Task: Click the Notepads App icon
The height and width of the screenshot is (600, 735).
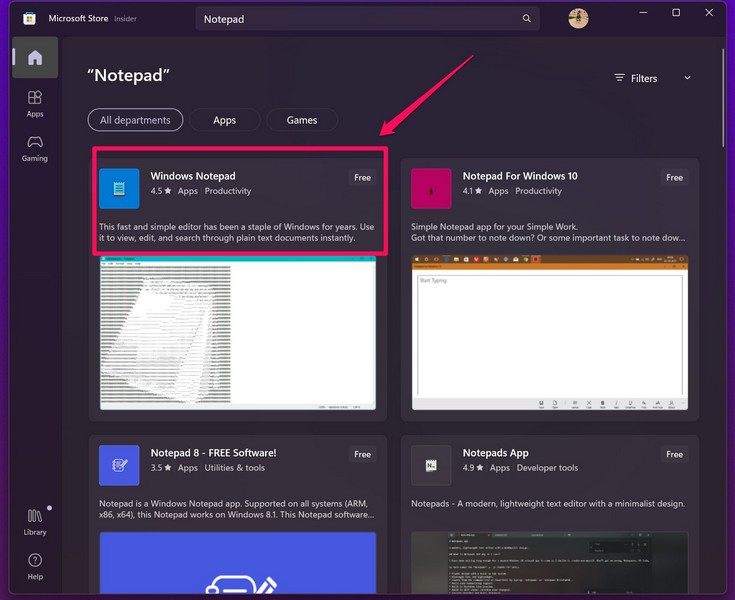Action: 431,465
